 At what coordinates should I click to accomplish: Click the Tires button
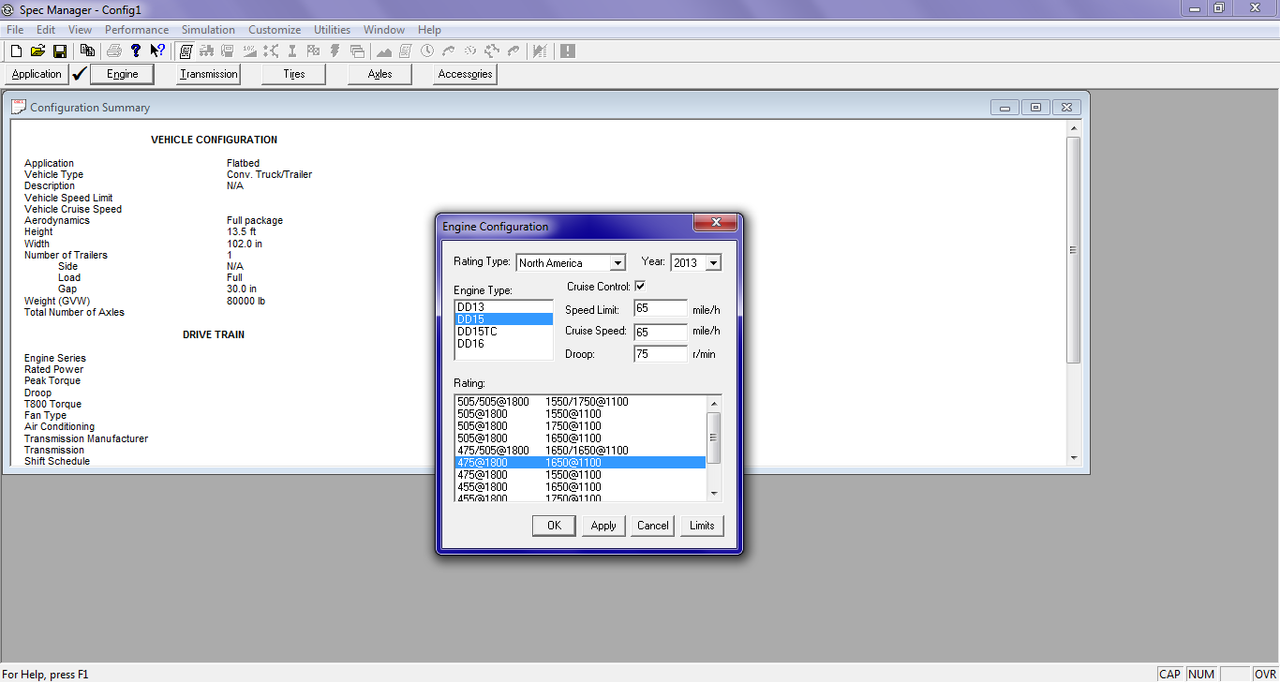click(294, 74)
